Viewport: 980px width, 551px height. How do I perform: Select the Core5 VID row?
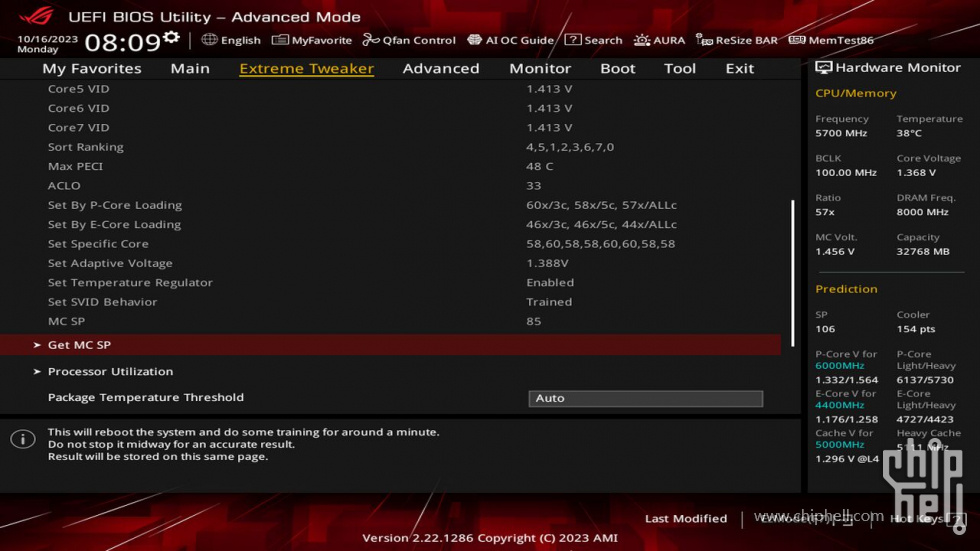391,89
